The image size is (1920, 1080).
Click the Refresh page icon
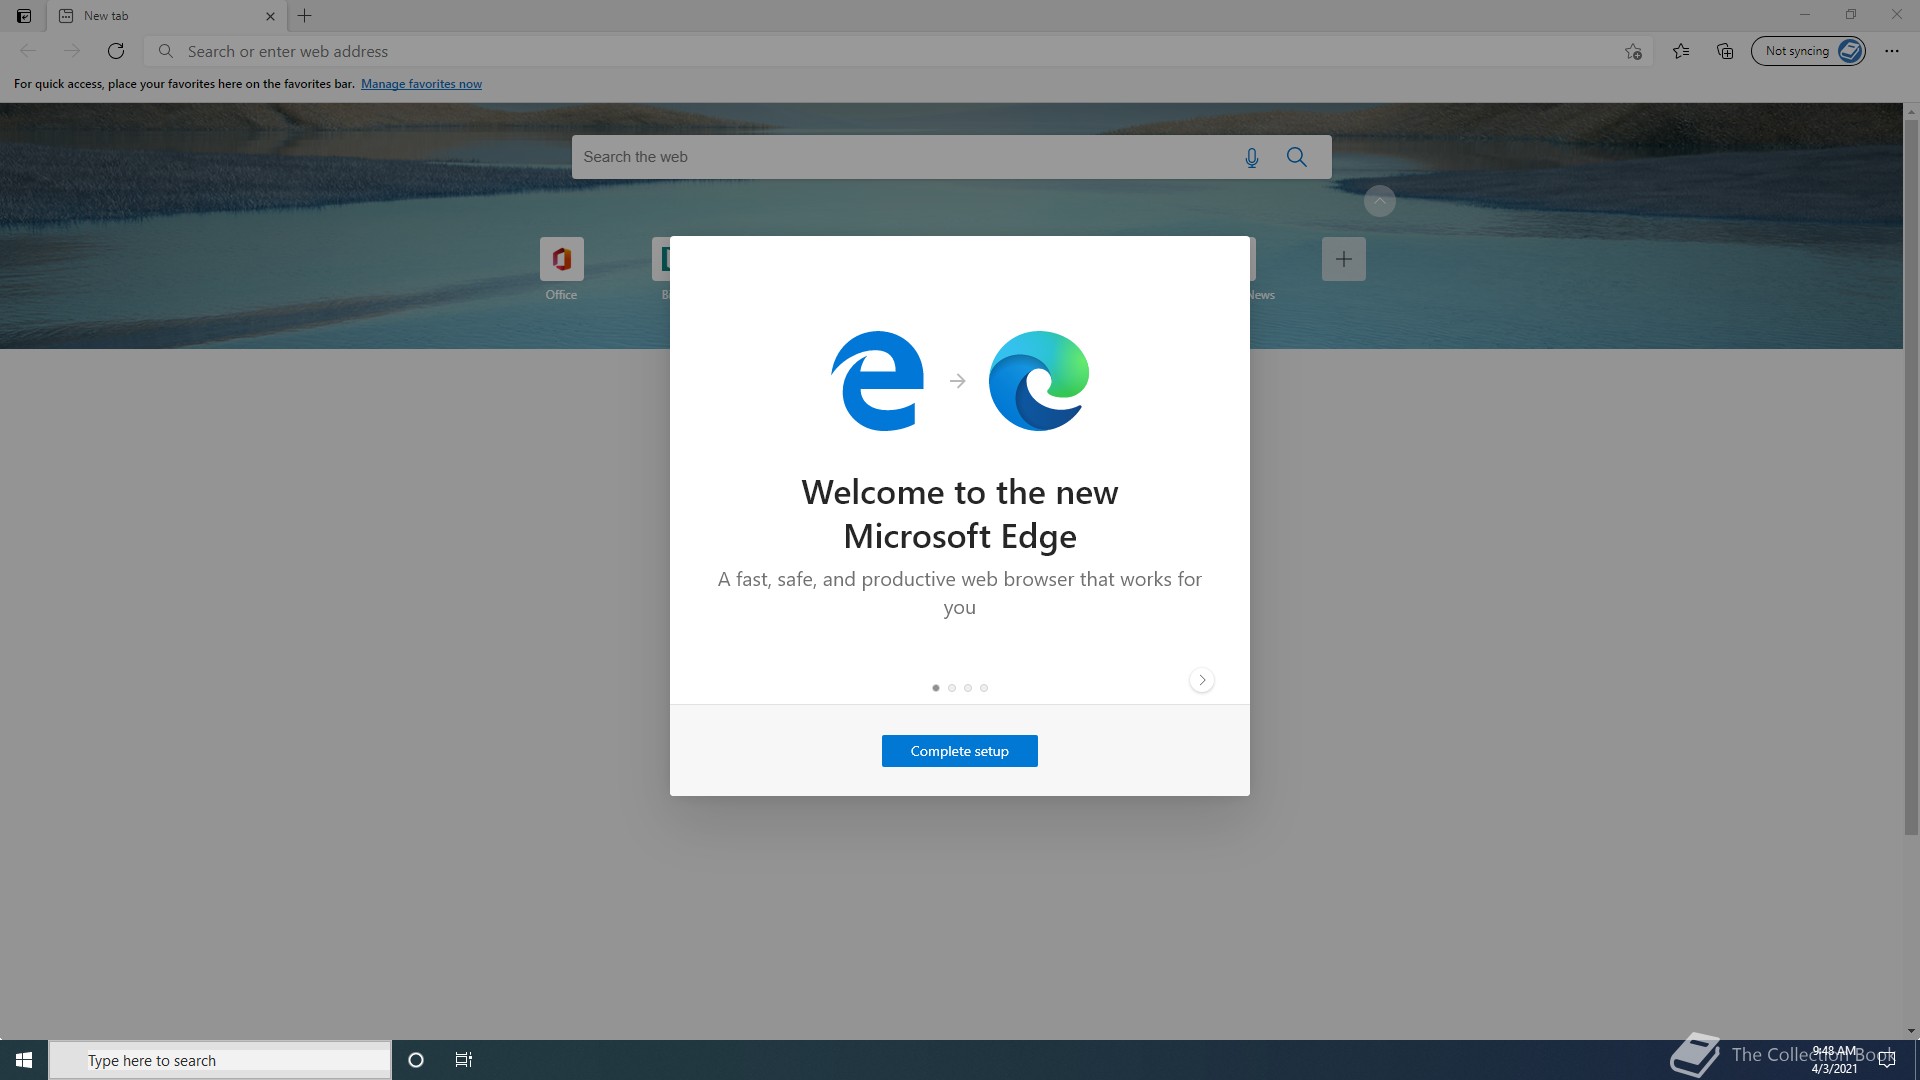click(116, 51)
